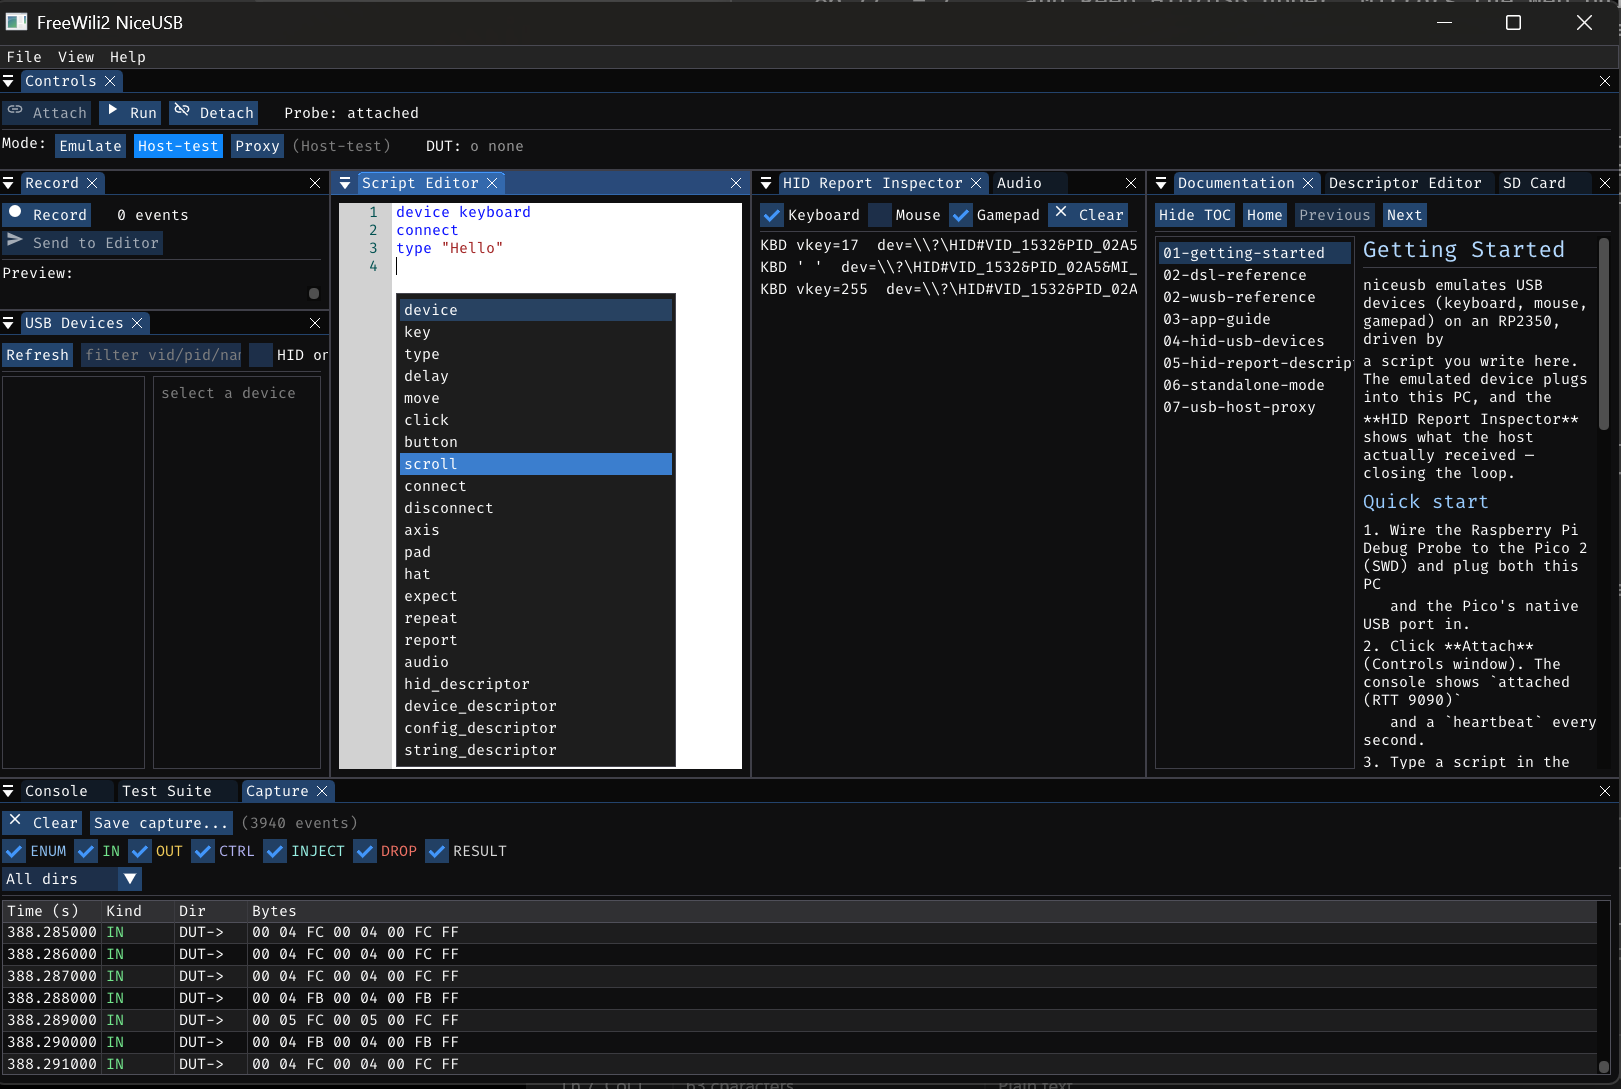
Task: Toggle the Keyboard checkbox
Action: pos(772,215)
